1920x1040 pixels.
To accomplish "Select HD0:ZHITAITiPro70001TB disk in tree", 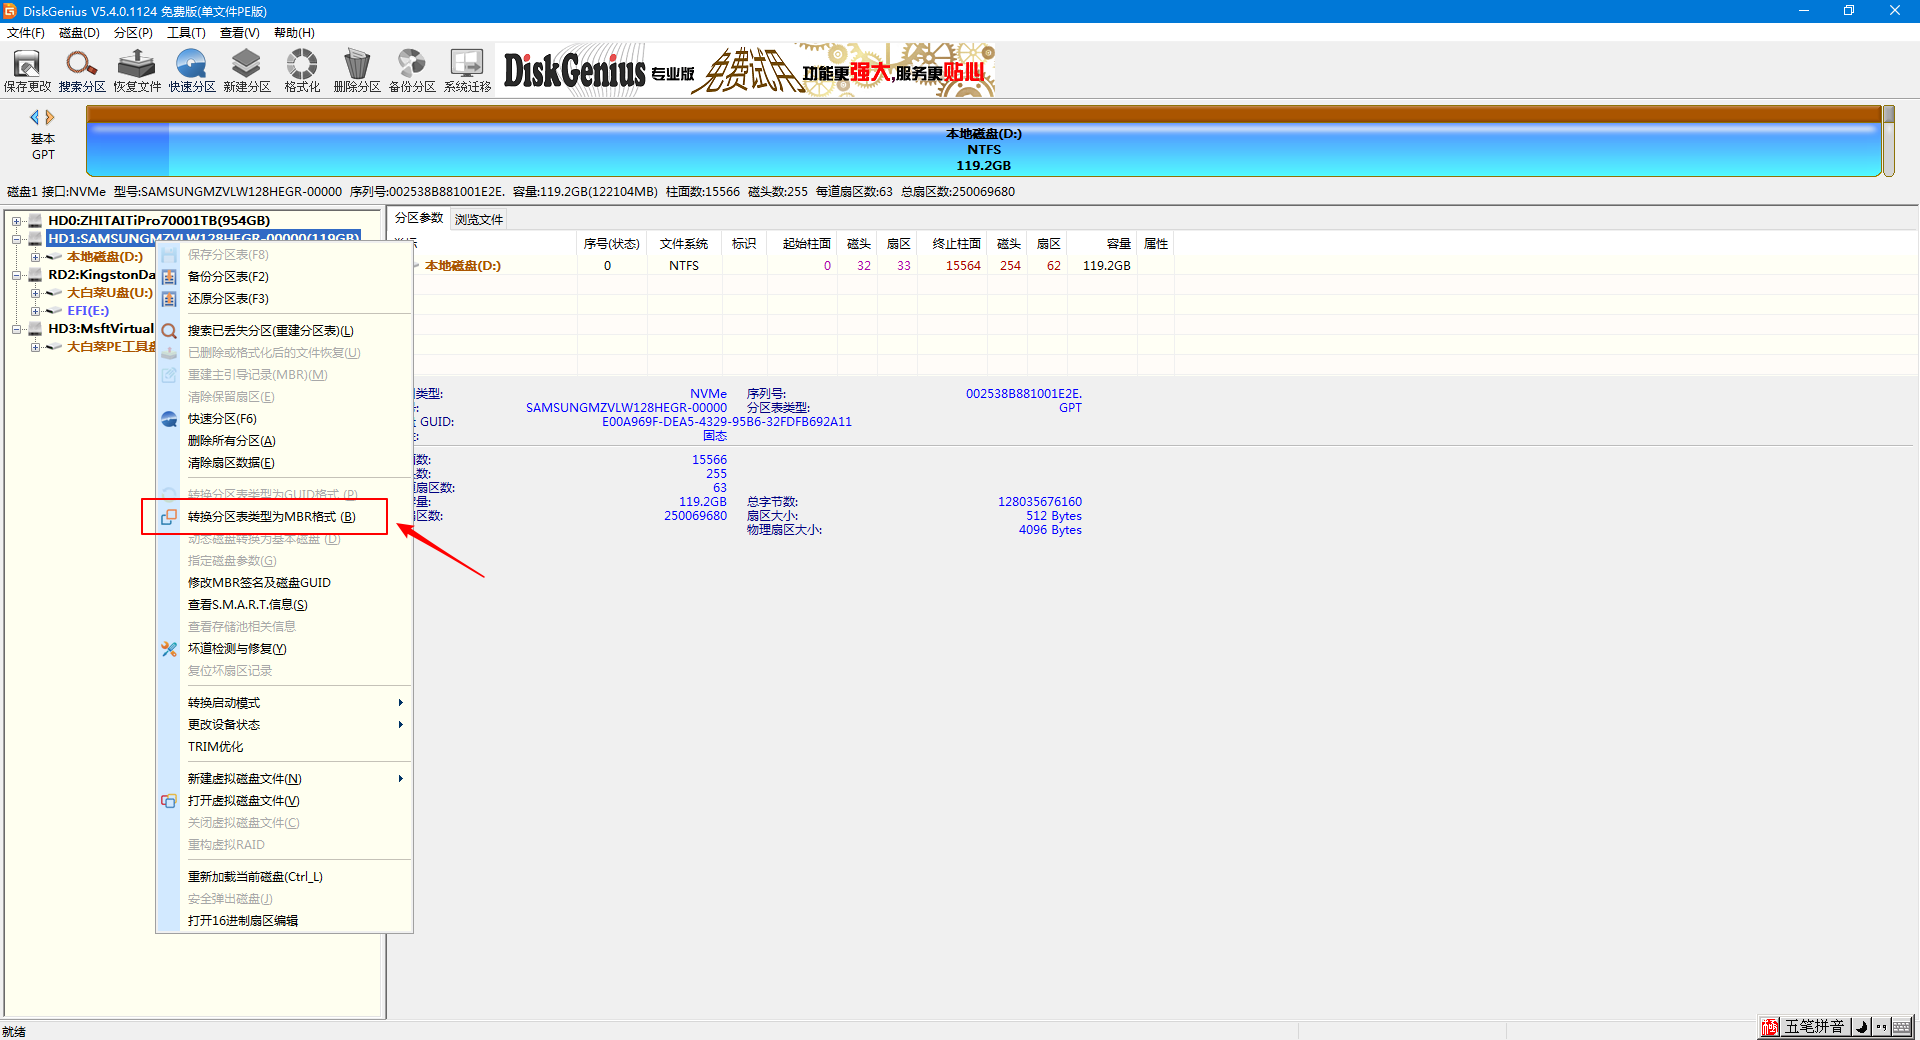I will tap(159, 221).
